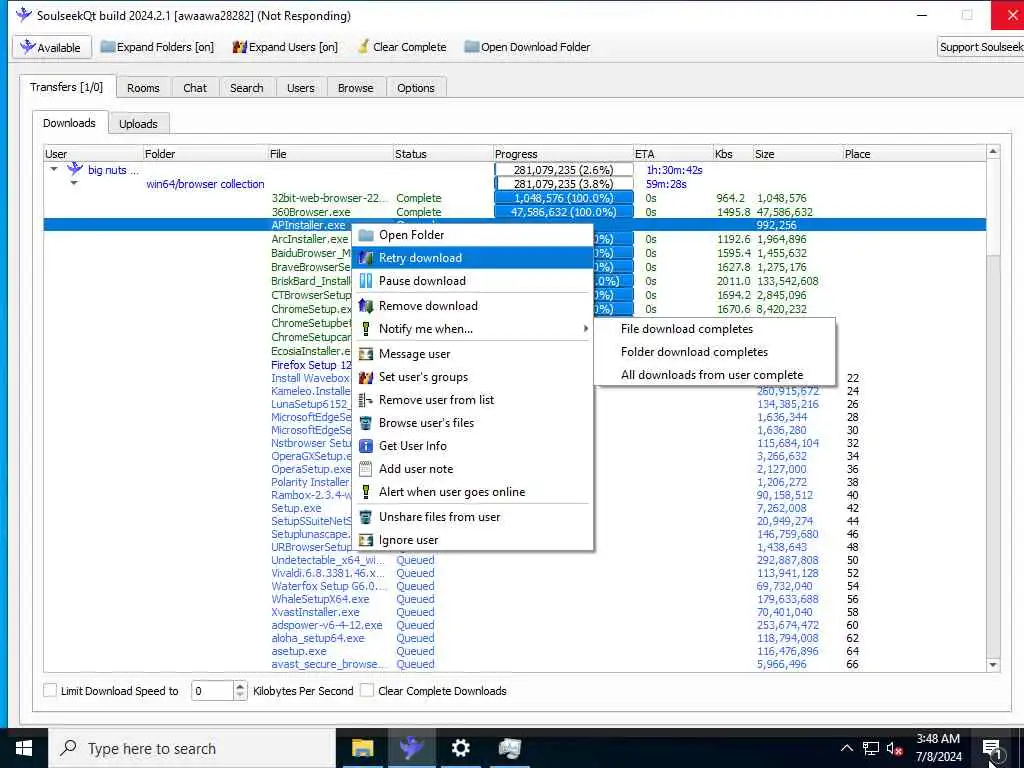This screenshot has height=768, width=1024.
Task: Click the 32bit-web-browser progress bar
Action: coord(564,198)
